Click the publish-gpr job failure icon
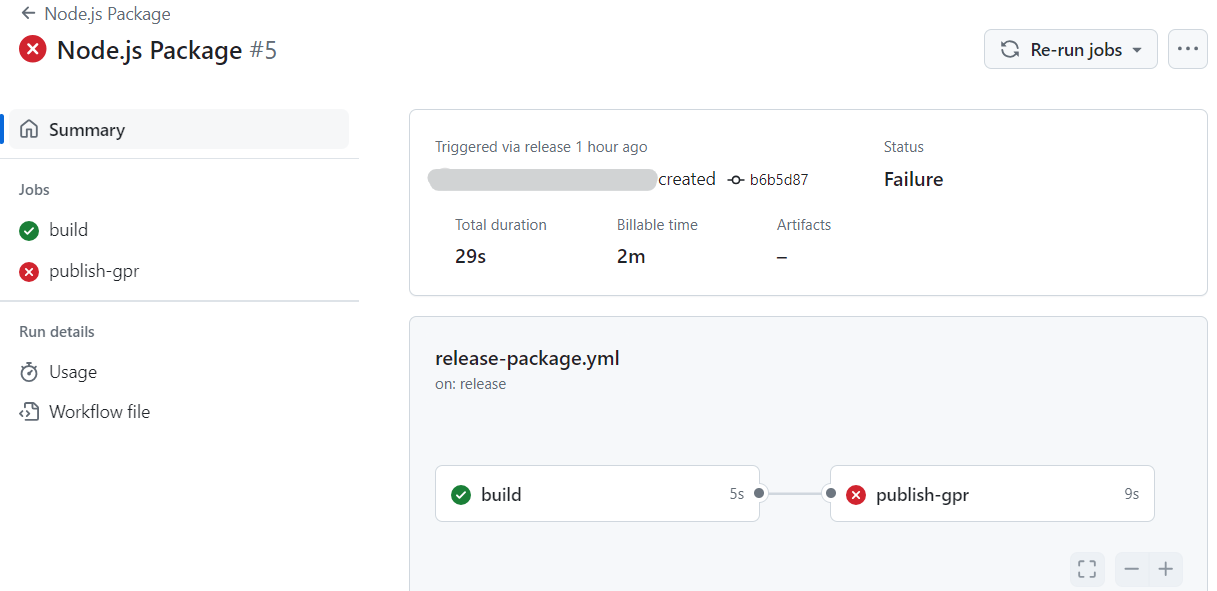The image size is (1217, 591). 28,271
